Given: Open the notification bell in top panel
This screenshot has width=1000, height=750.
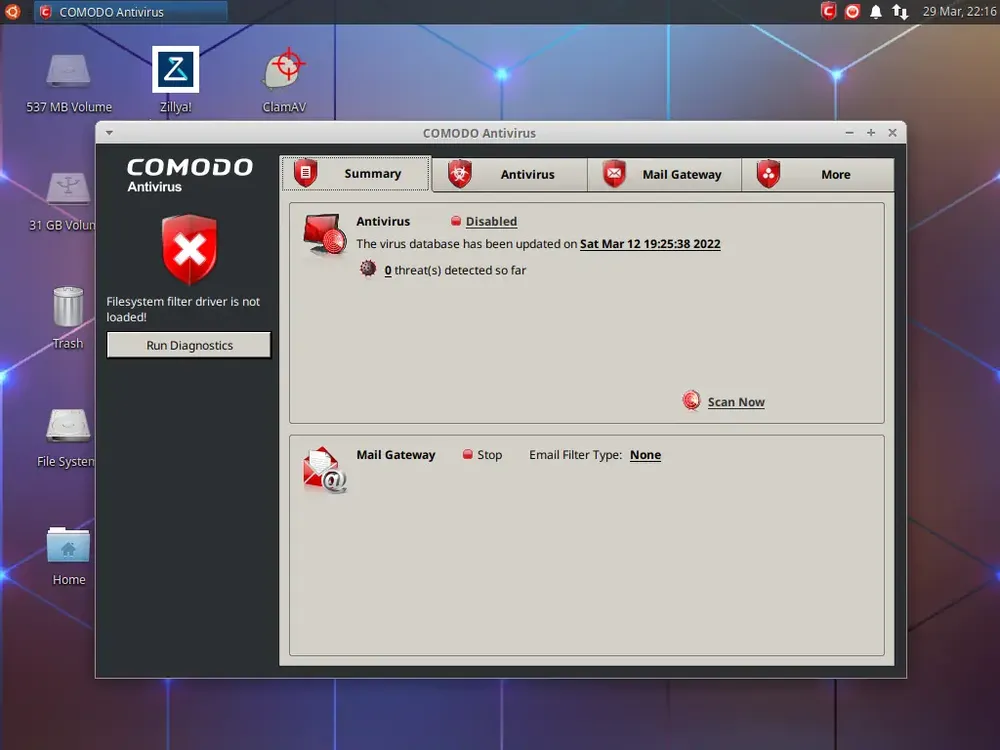Looking at the screenshot, I should pos(876,12).
